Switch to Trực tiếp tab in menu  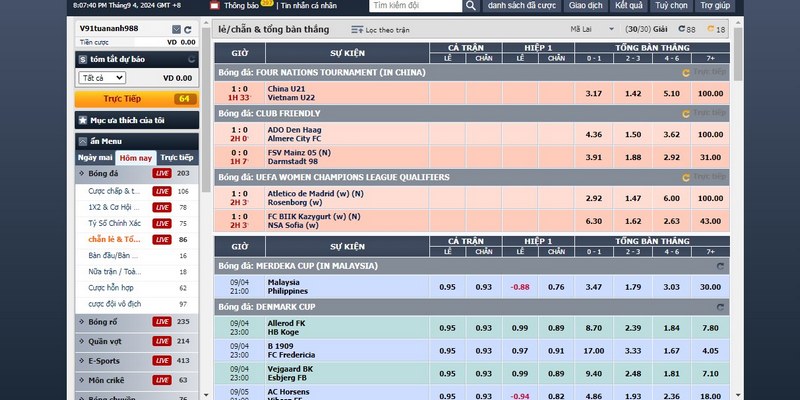[177, 158]
